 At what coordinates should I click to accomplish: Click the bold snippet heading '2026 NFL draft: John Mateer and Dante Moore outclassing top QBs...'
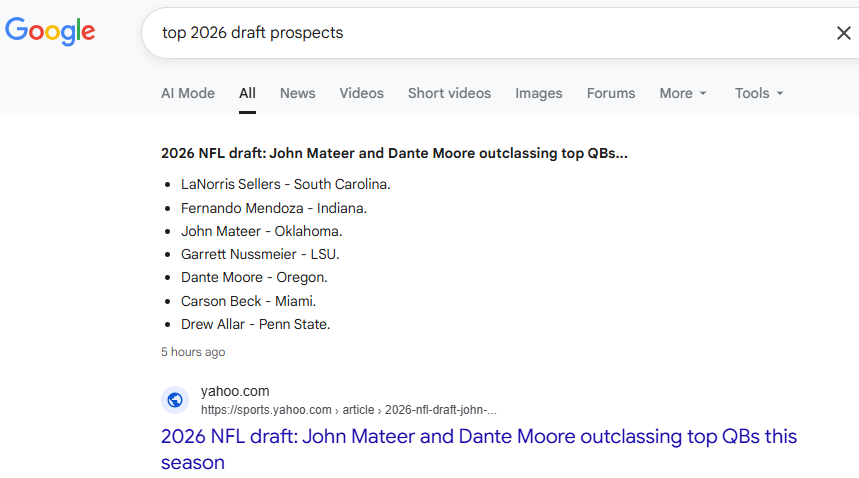click(x=394, y=153)
